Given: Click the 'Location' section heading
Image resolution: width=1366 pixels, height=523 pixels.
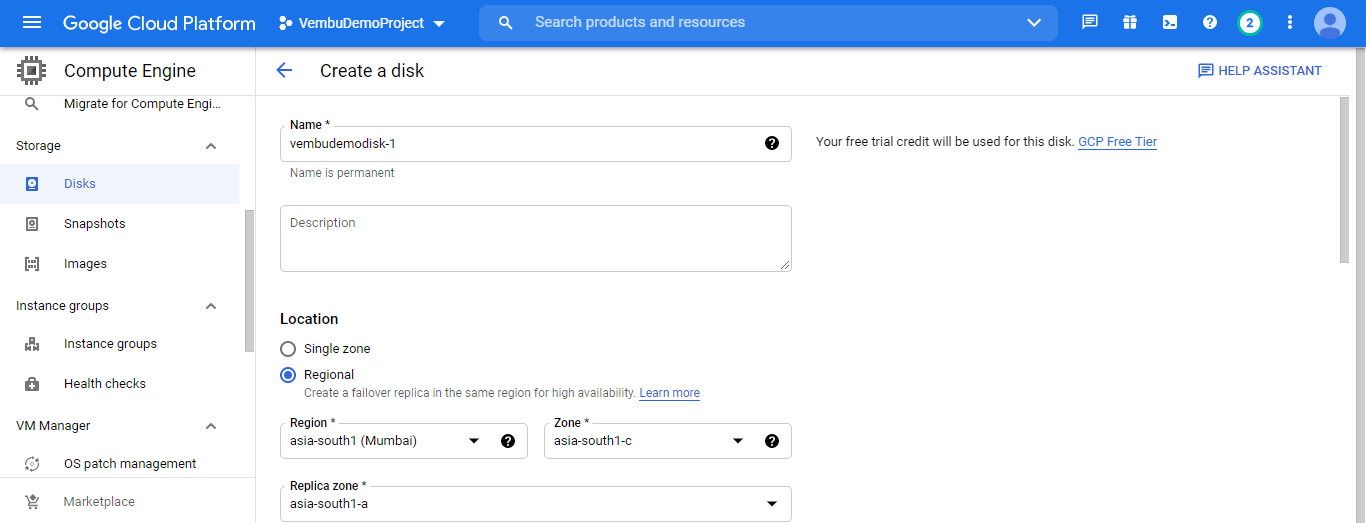Looking at the screenshot, I should (x=309, y=319).
